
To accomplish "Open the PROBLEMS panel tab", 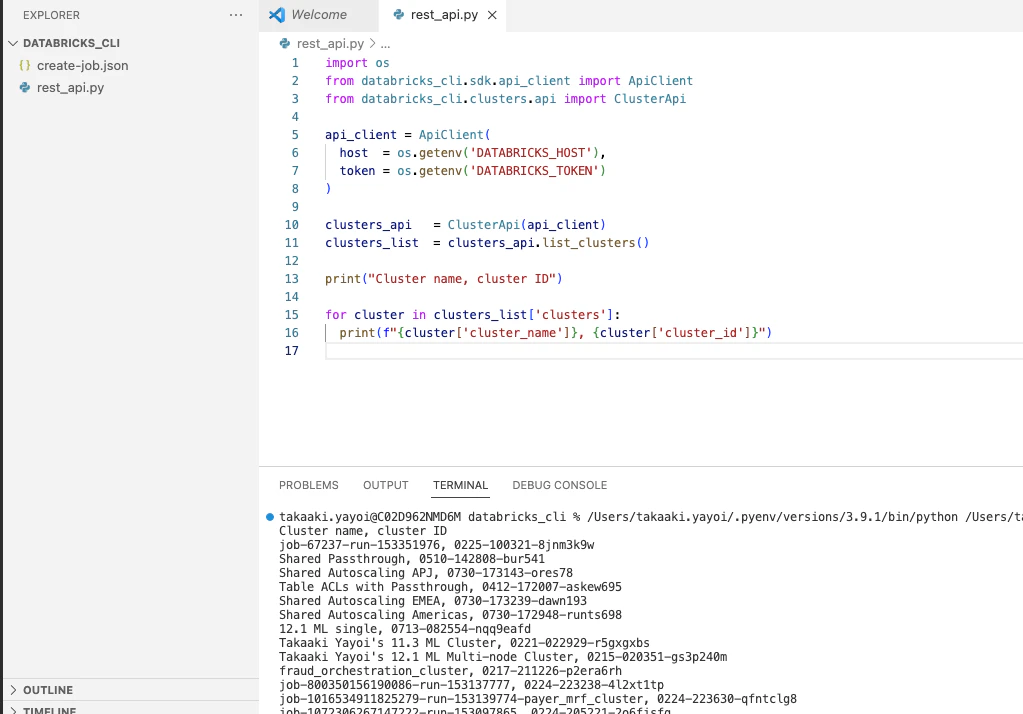I will coord(309,486).
